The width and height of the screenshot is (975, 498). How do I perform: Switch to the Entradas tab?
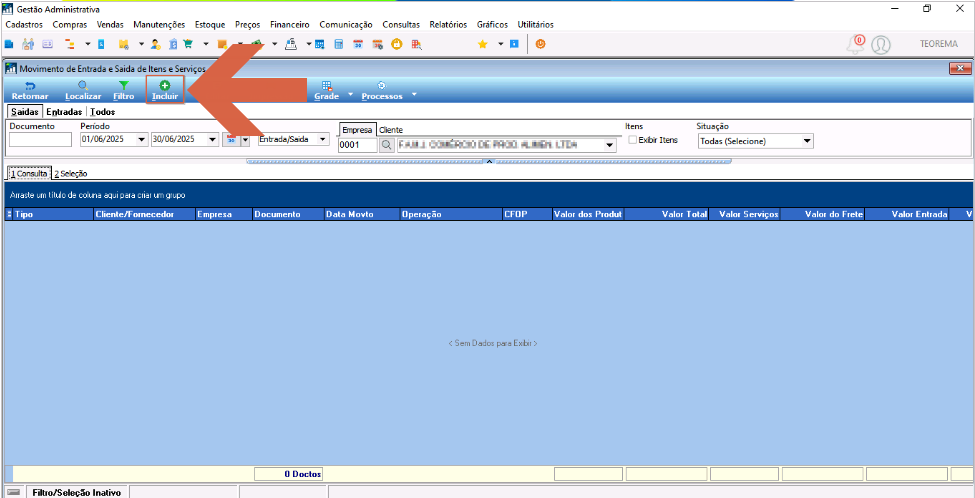click(x=64, y=112)
